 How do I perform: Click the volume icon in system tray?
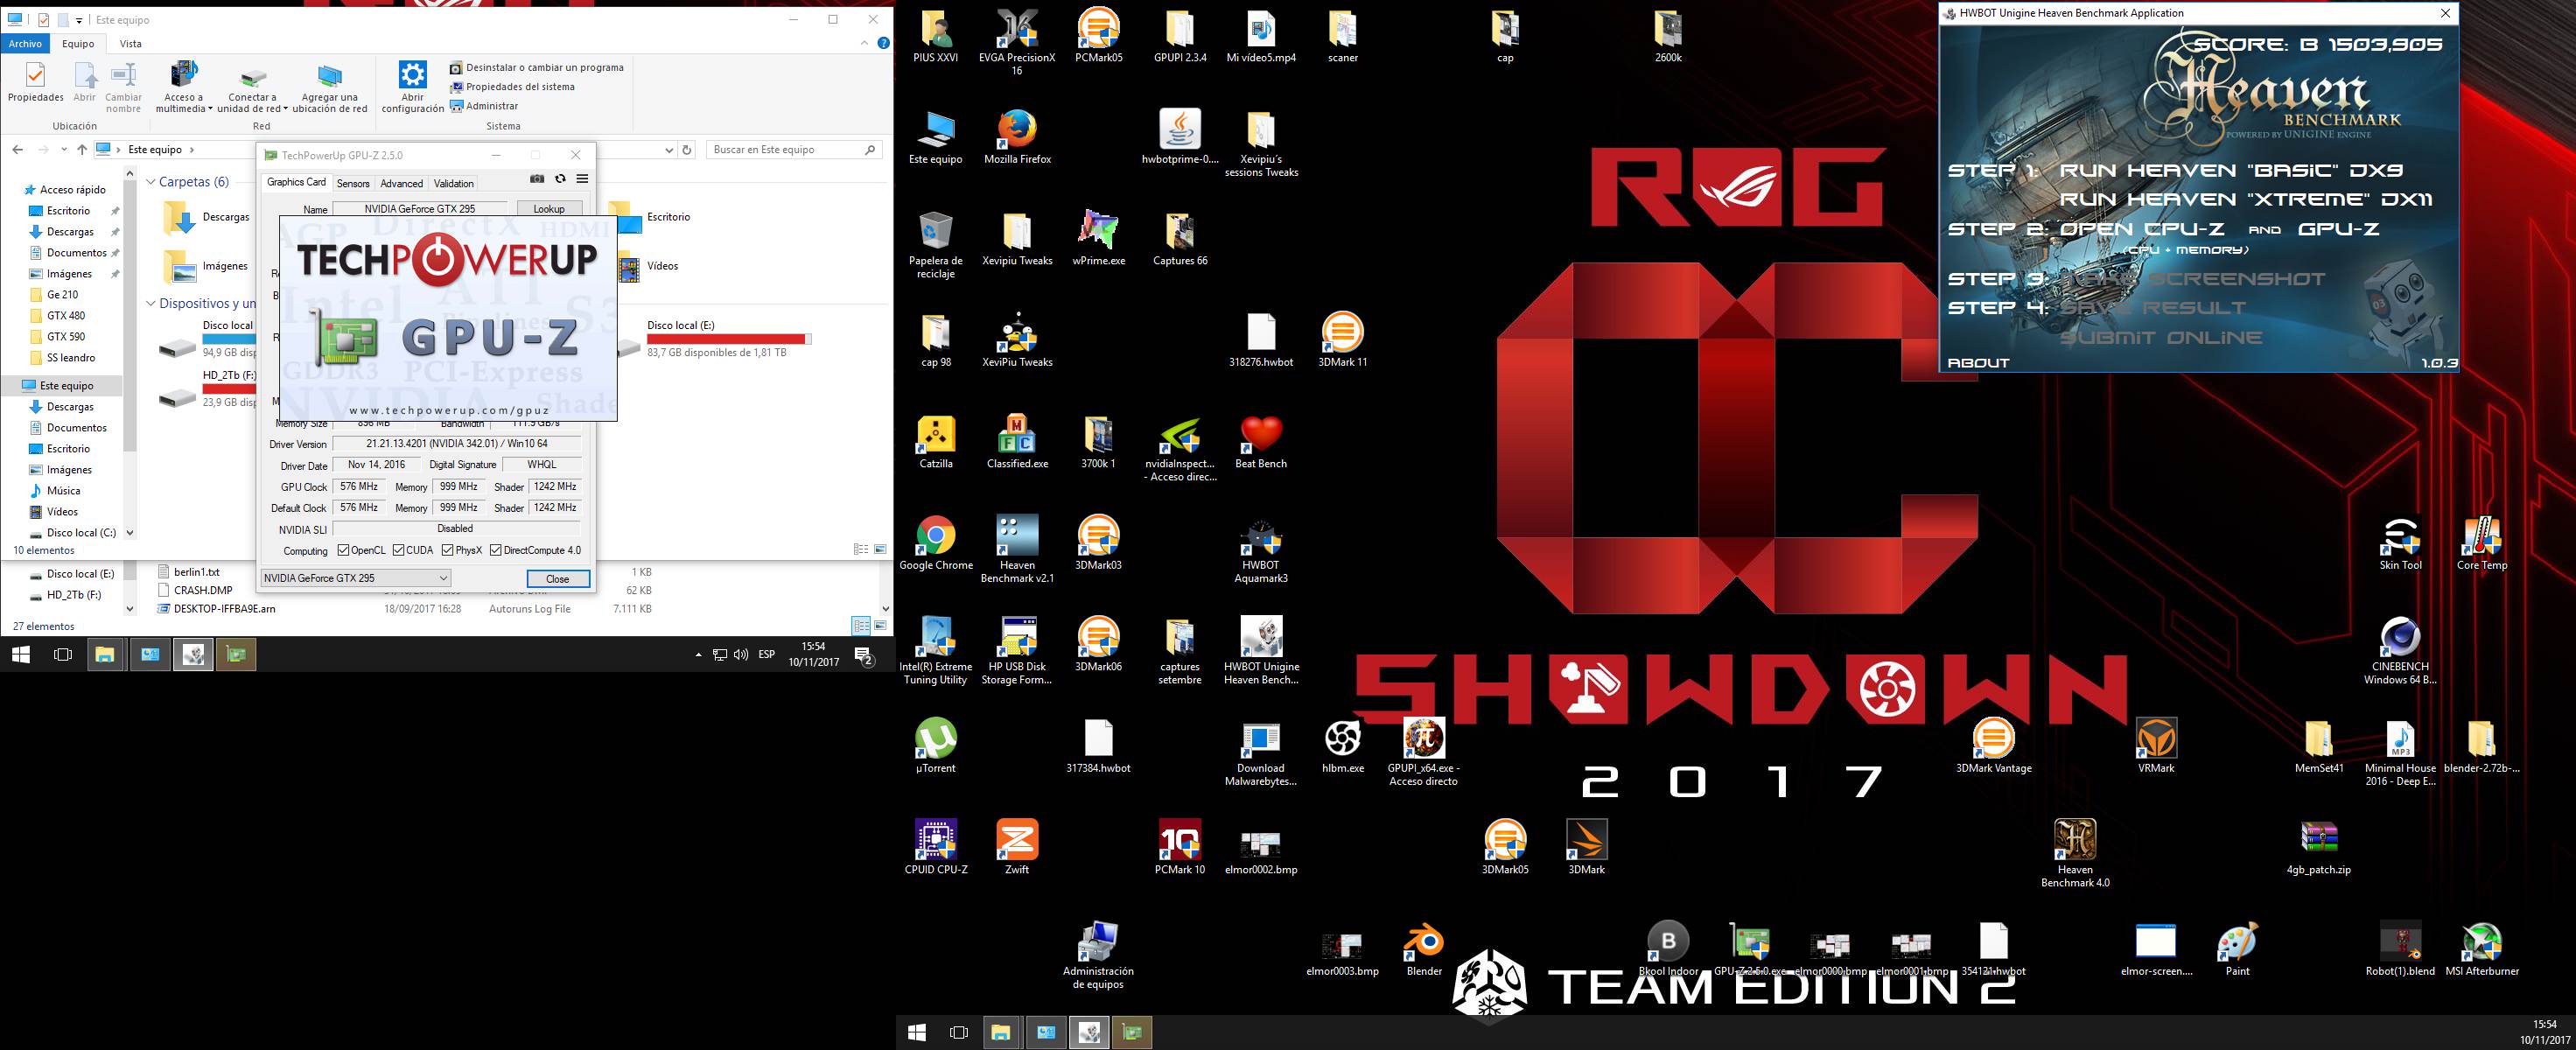[x=741, y=655]
